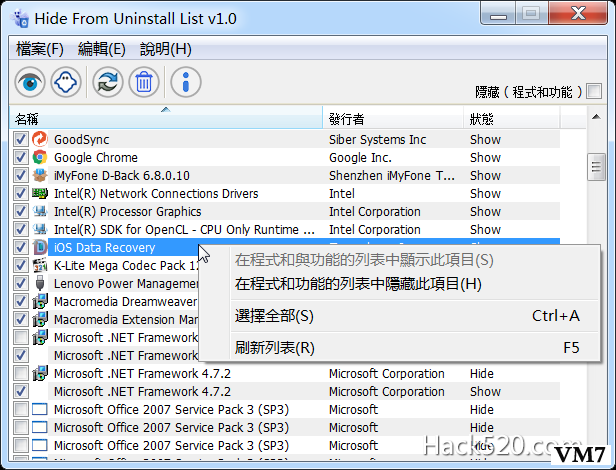The height and width of the screenshot is (470, 616).
Task: Select the Google Chrome row name
Action: (x=96, y=158)
